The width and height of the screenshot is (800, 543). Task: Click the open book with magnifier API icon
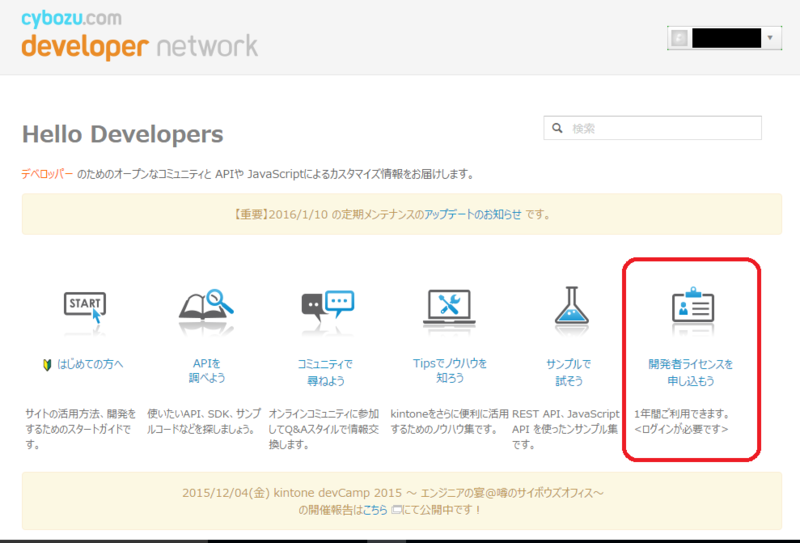coord(206,306)
